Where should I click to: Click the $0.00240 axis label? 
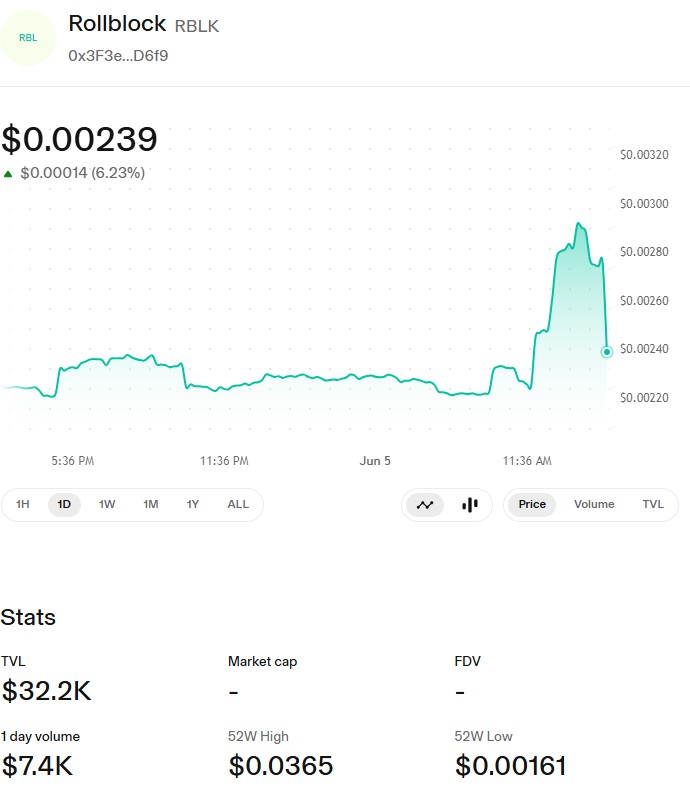pos(644,349)
